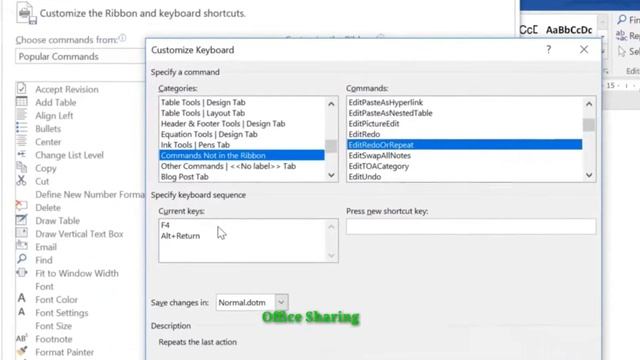The height and width of the screenshot is (360, 640).
Task: Click down arrow of Current keys scrollbar
Action: click(x=331, y=256)
